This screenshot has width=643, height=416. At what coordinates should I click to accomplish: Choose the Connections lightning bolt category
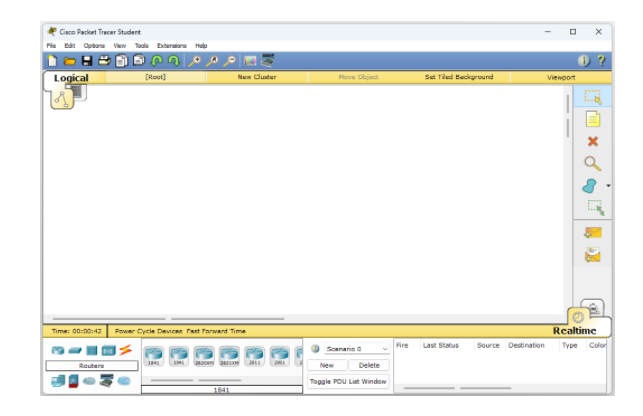click(125, 350)
